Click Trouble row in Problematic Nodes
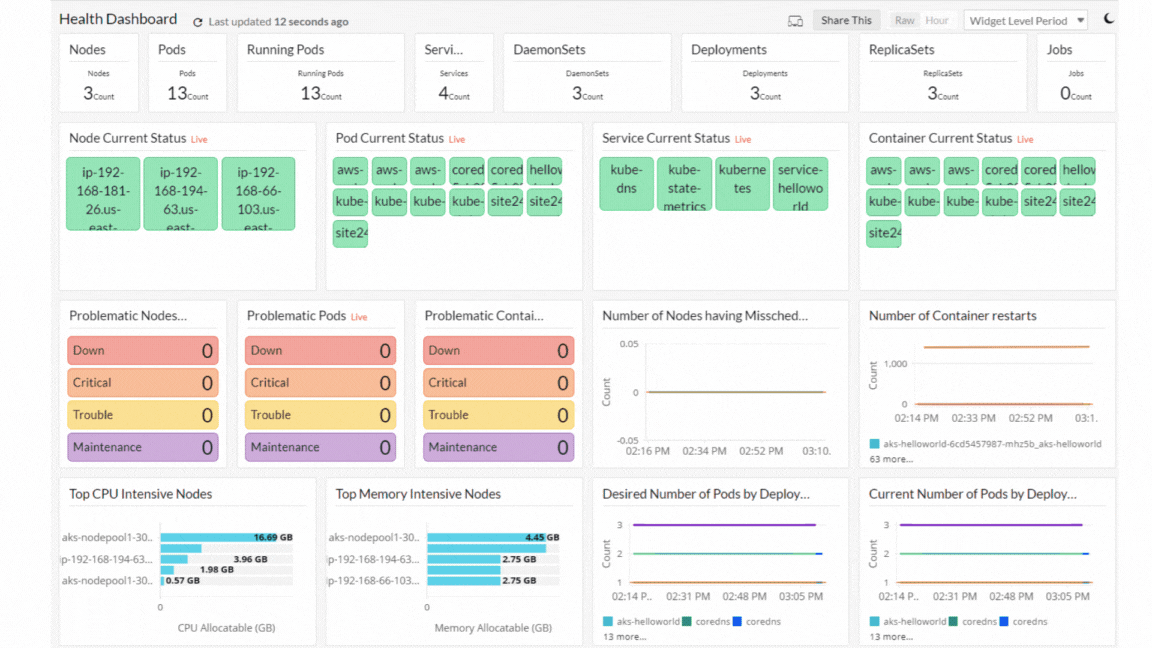 tap(143, 415)
